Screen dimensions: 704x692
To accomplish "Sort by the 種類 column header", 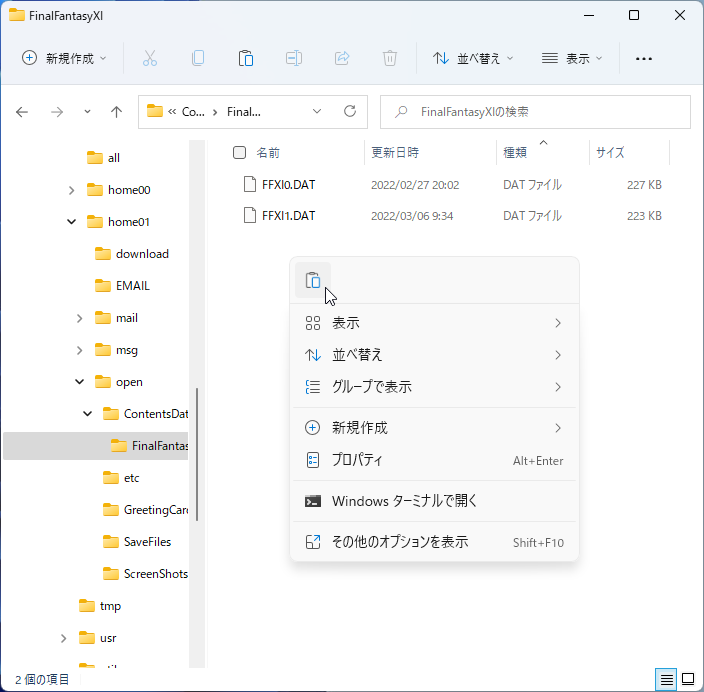I will point(515,153).
